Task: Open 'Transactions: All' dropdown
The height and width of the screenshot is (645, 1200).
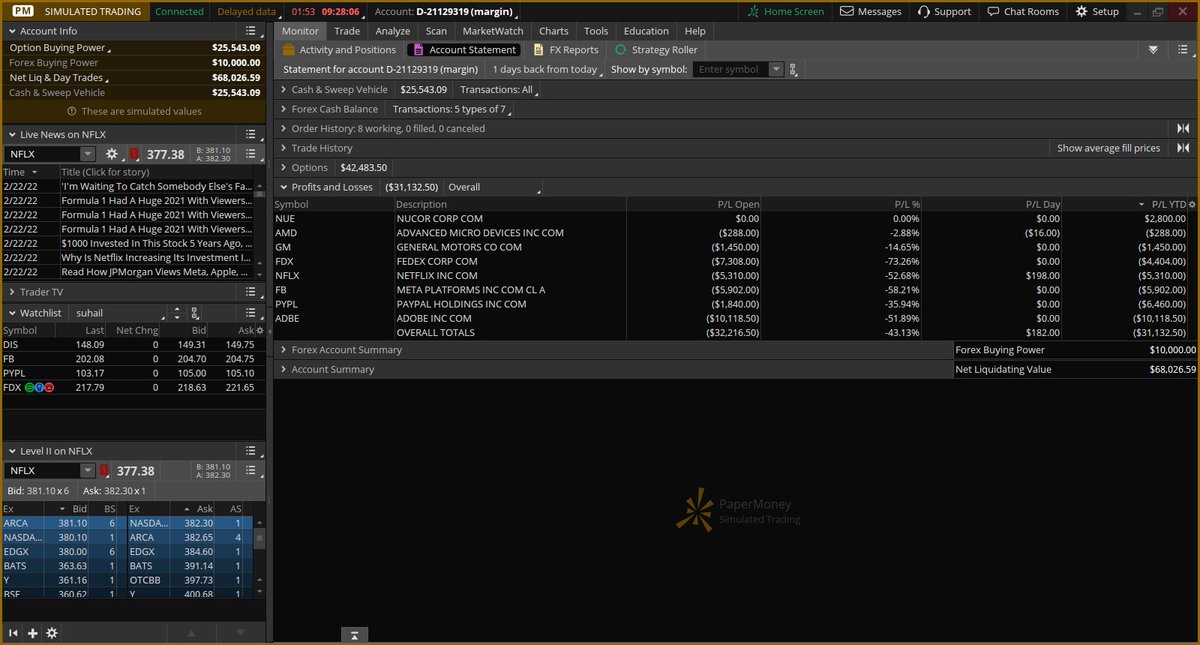Action: pos(498,90)
